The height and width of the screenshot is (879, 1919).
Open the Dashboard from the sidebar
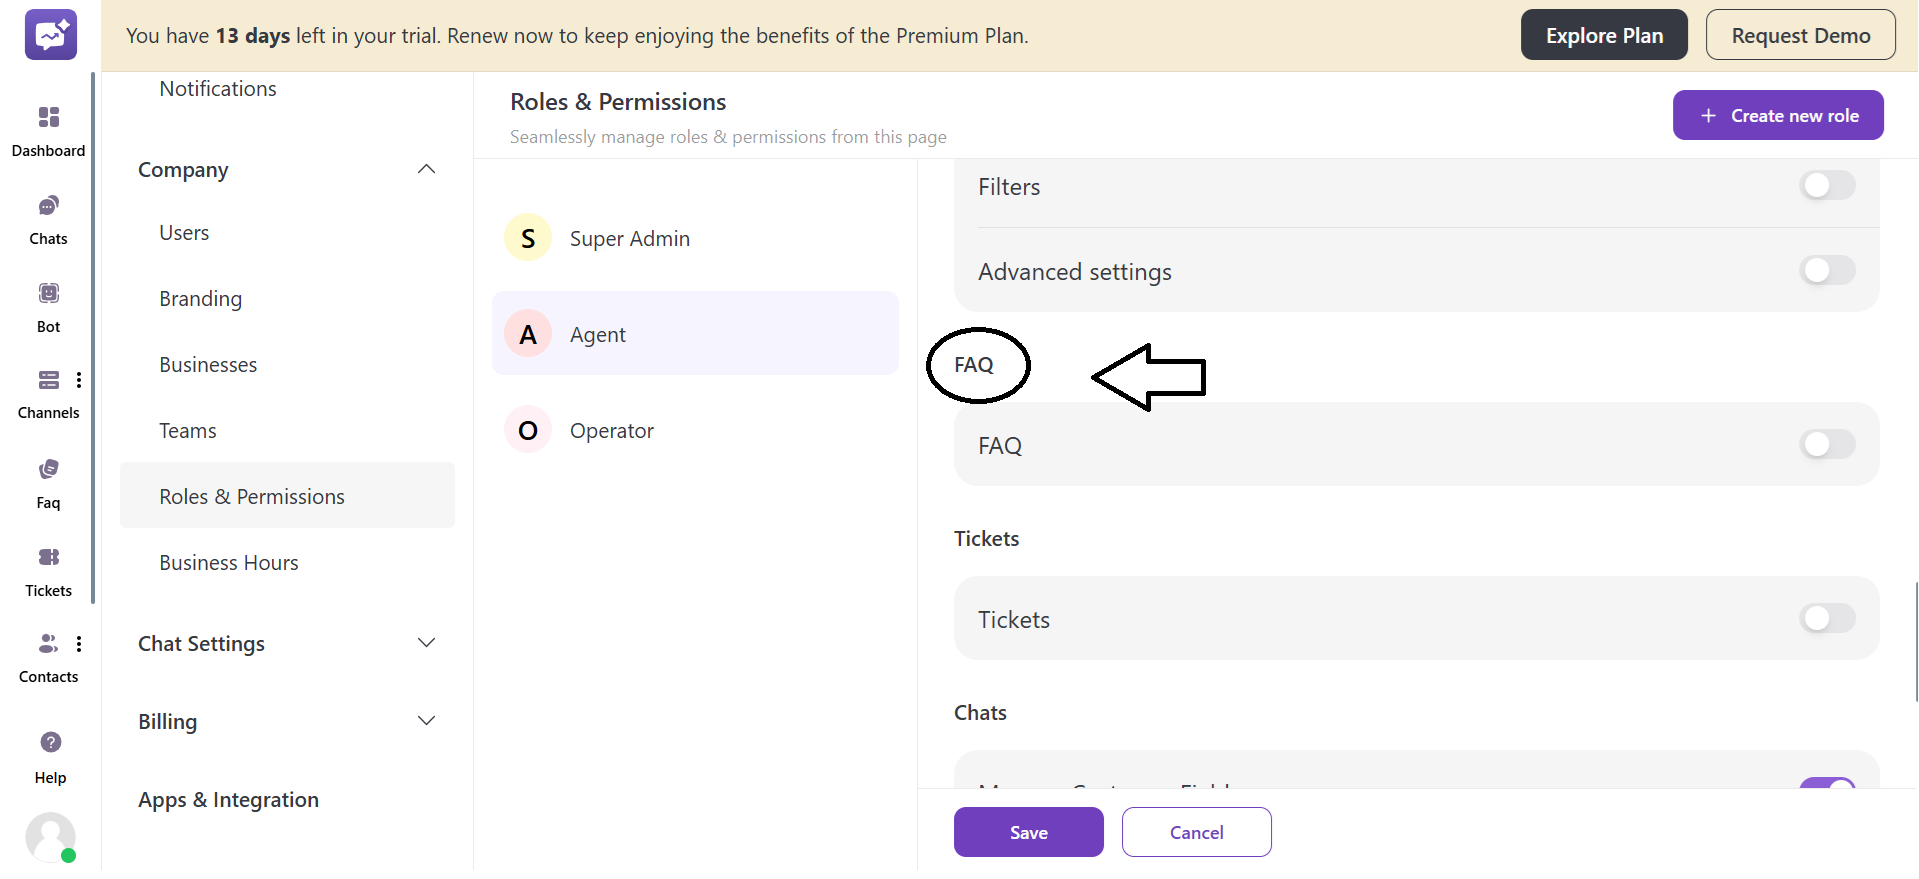coord(48,130)
